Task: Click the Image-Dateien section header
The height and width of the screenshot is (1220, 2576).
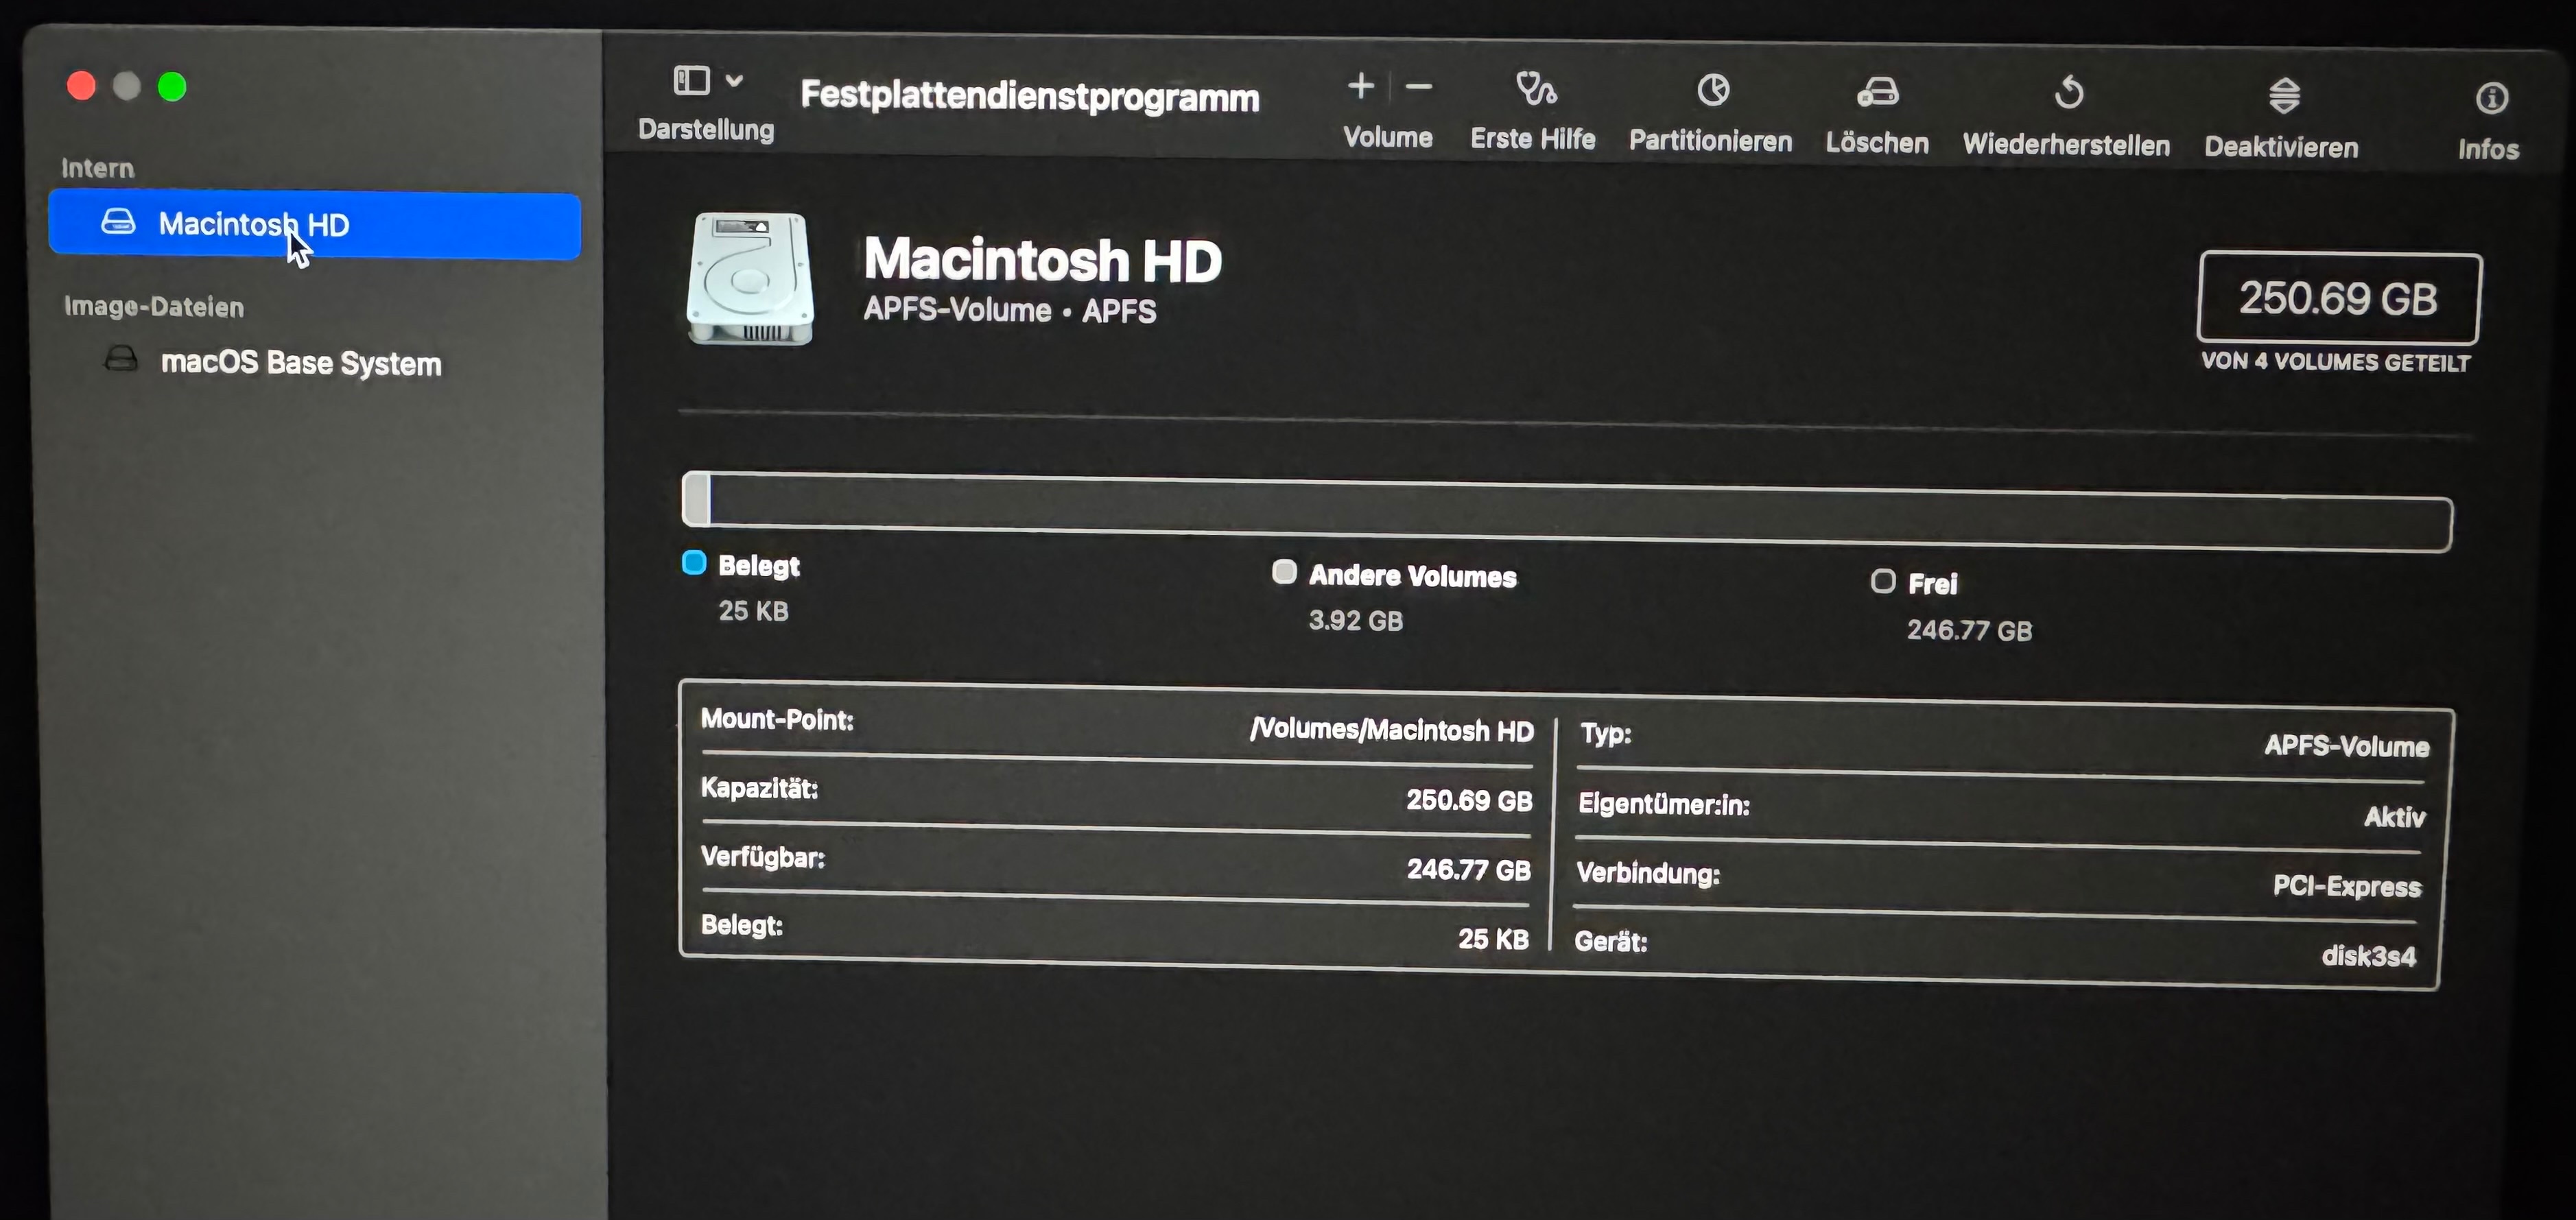Action: [x=154, y=307]
